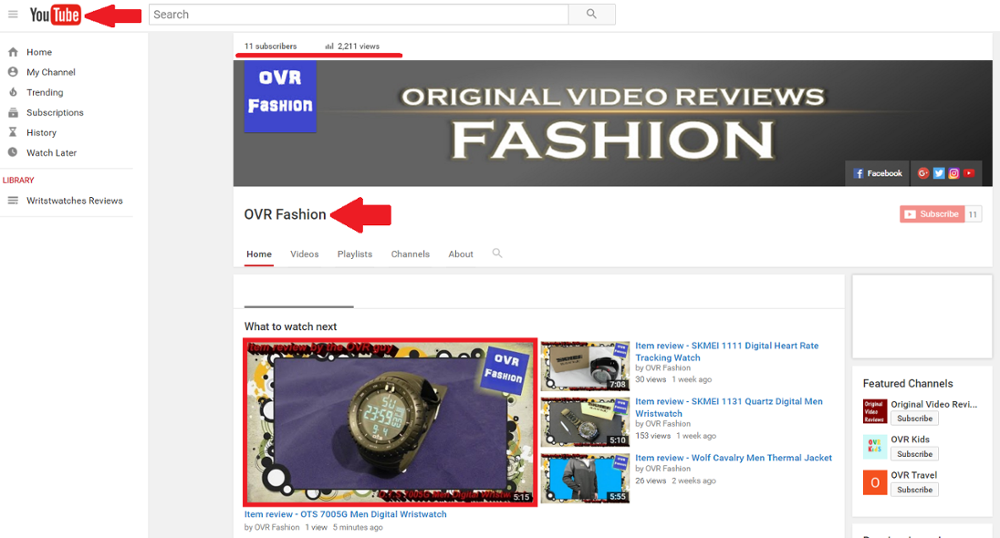This screenshot has height=538, width=1000.
Task: Switch to the channel Home tab
Action: point(259,254)
